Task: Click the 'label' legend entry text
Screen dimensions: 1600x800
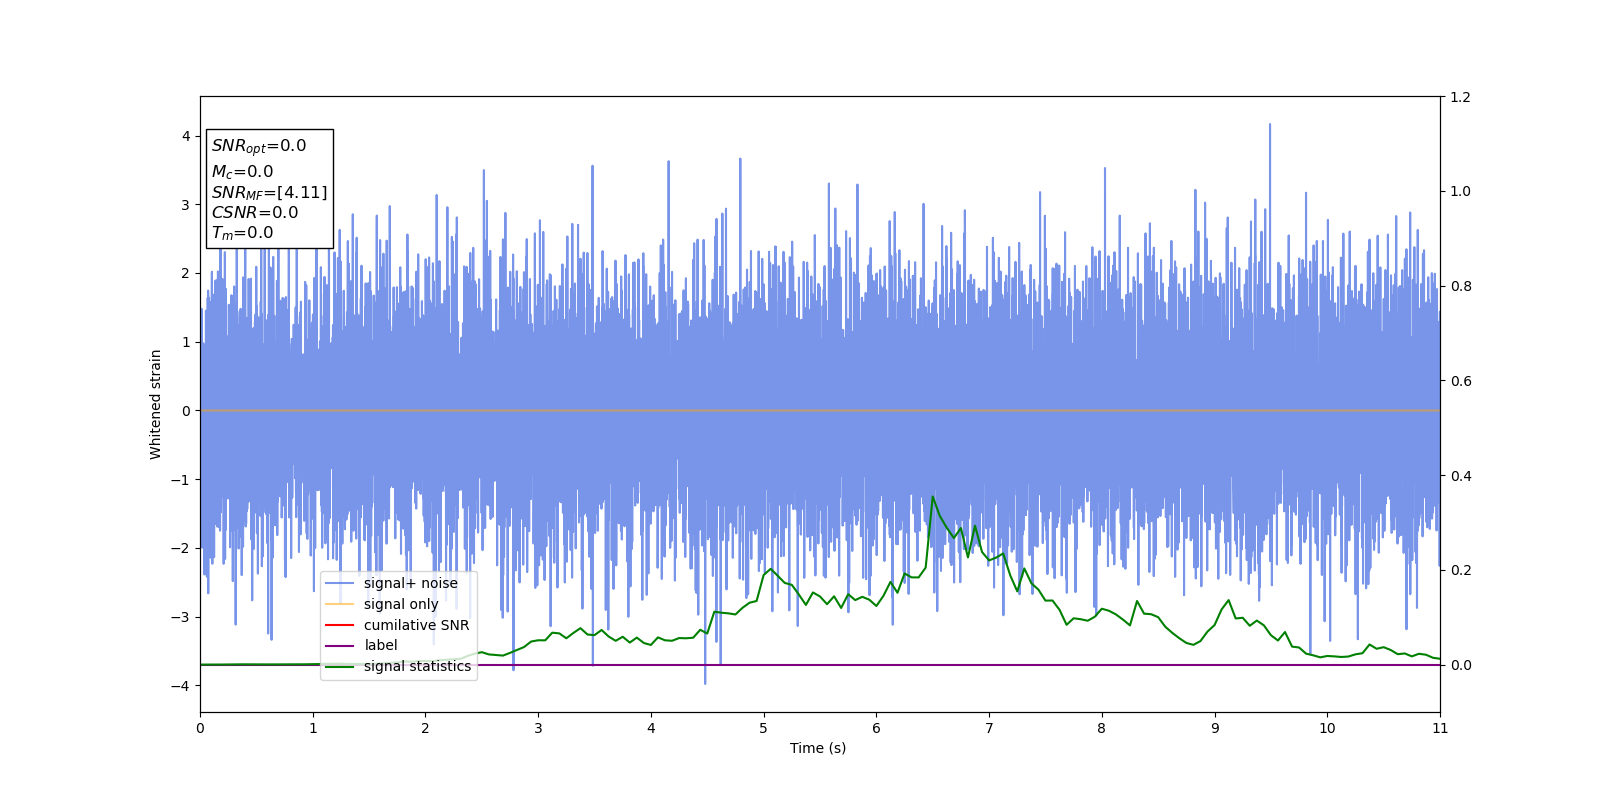Action: [380, 645]
